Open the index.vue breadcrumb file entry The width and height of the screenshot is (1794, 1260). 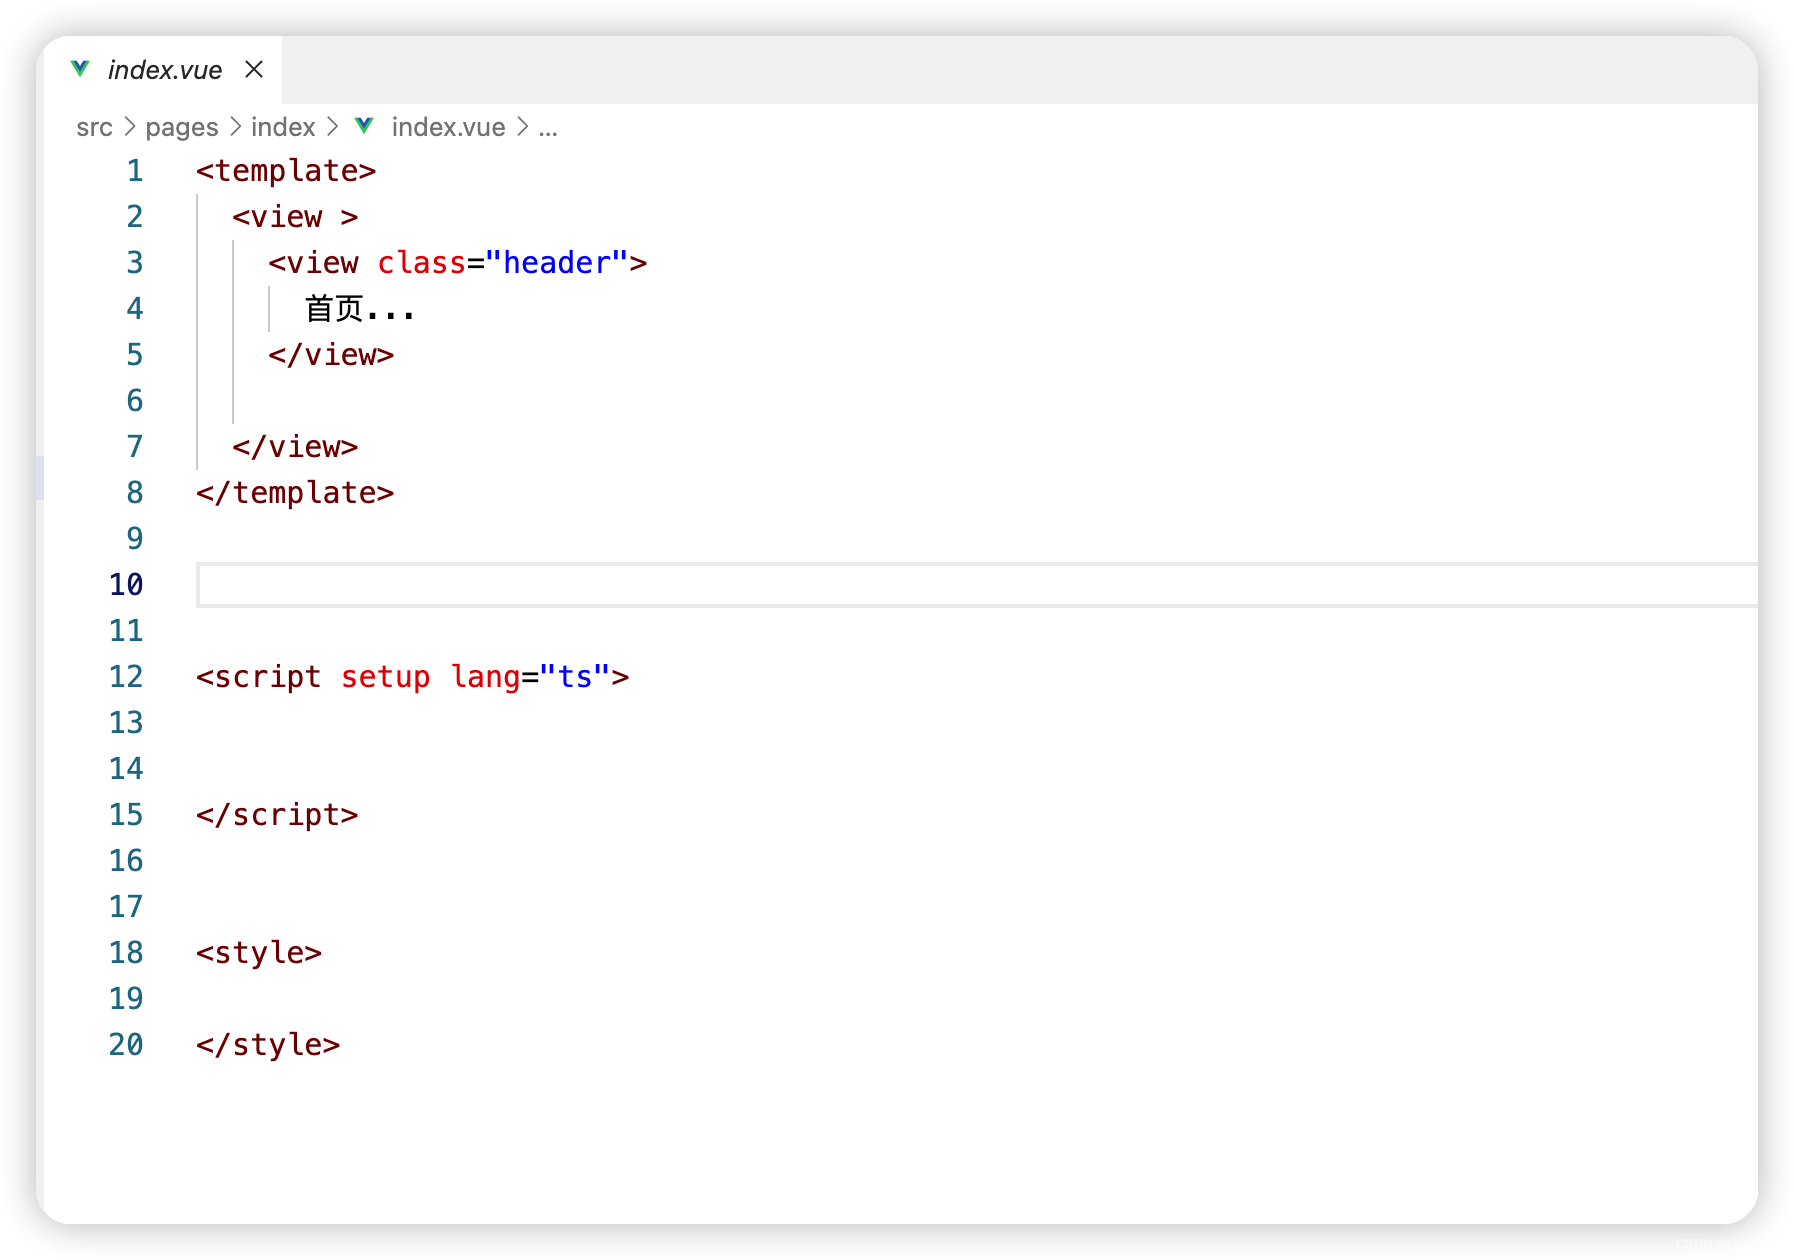(448, 127)
